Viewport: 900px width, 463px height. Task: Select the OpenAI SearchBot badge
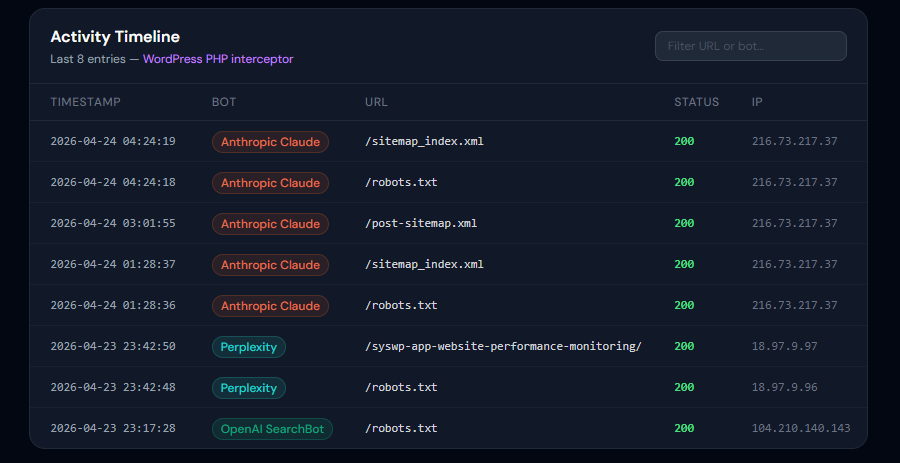(273, 429)
